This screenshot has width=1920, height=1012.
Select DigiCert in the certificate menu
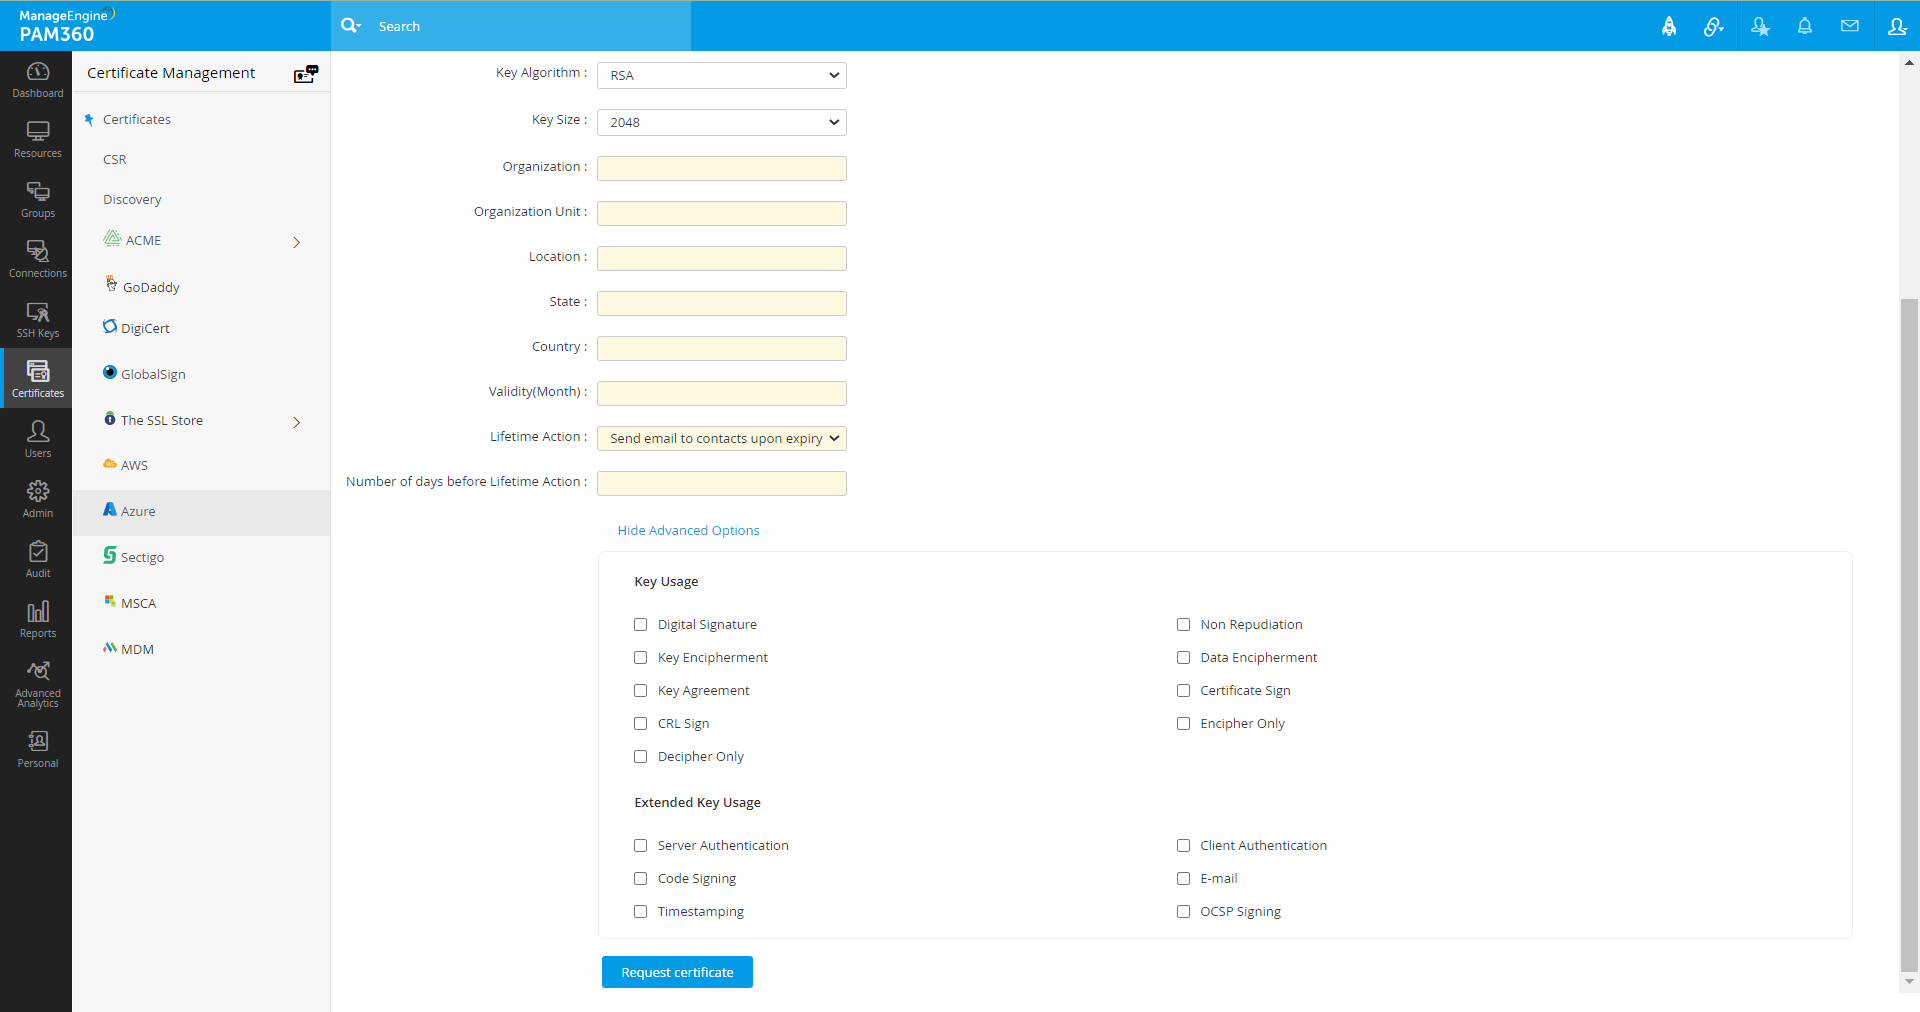pyautogui.click(x=145, y=329)
